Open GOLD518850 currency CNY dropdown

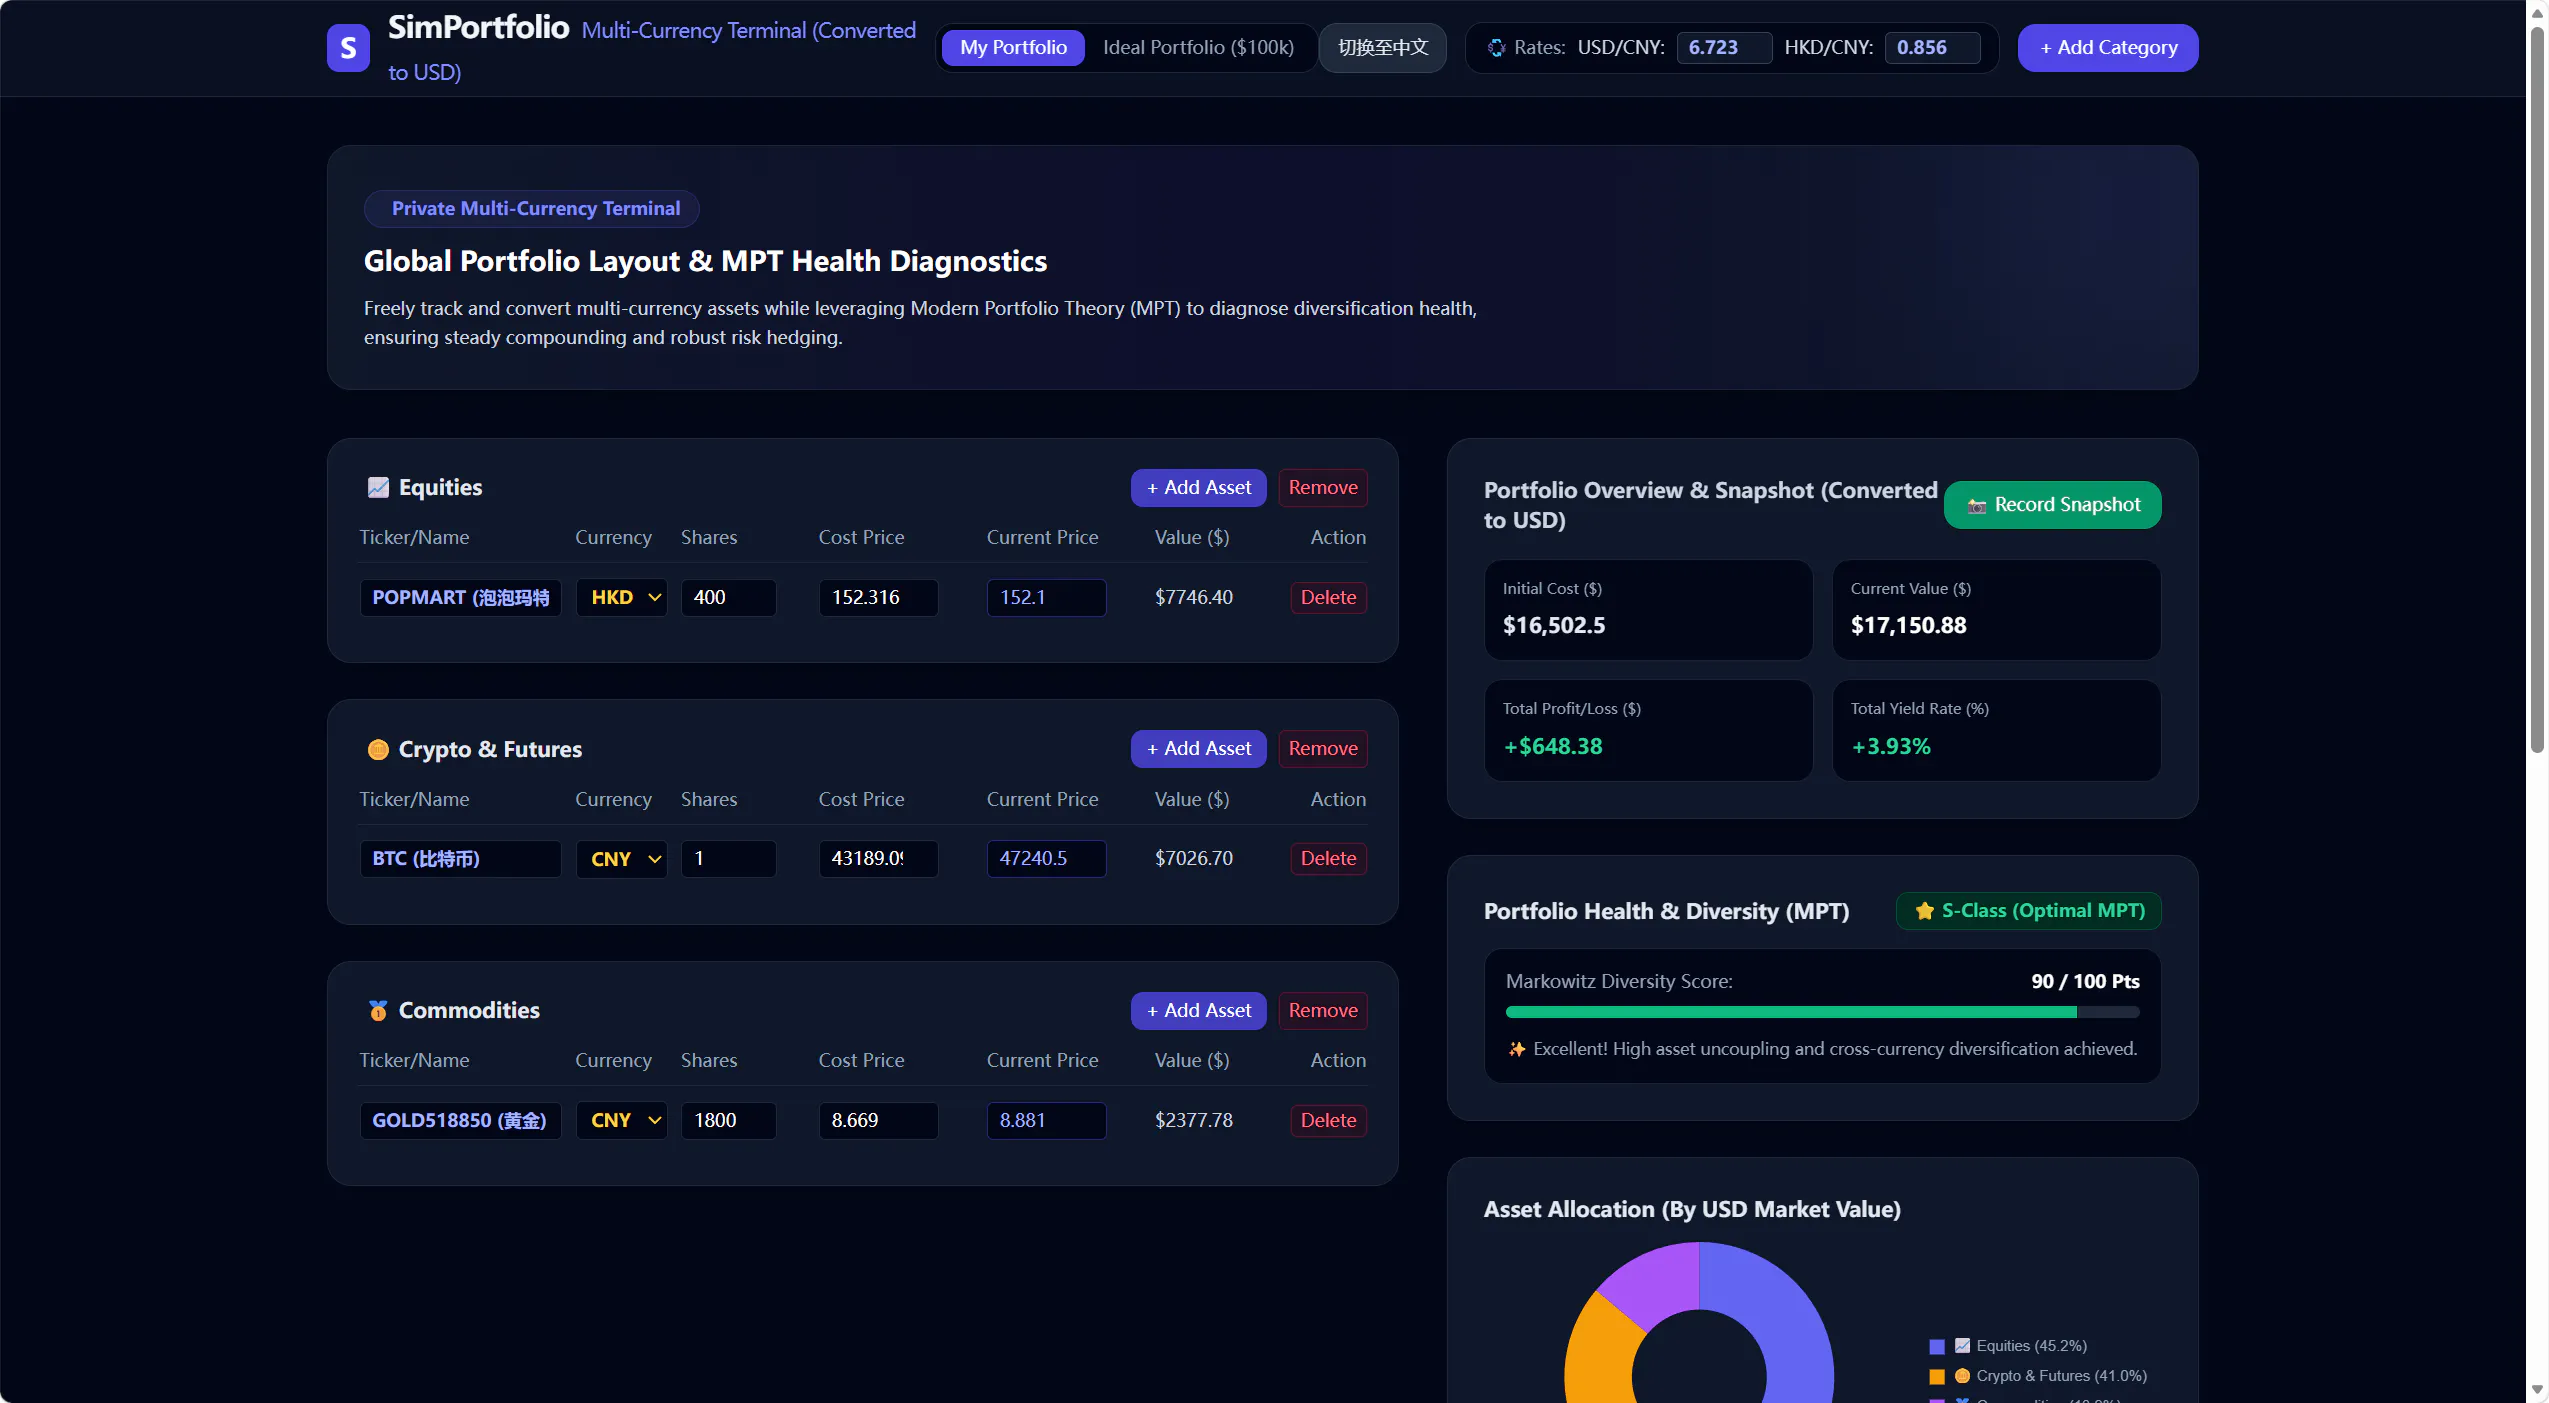pyautogui.click(x=622, y=1121)
